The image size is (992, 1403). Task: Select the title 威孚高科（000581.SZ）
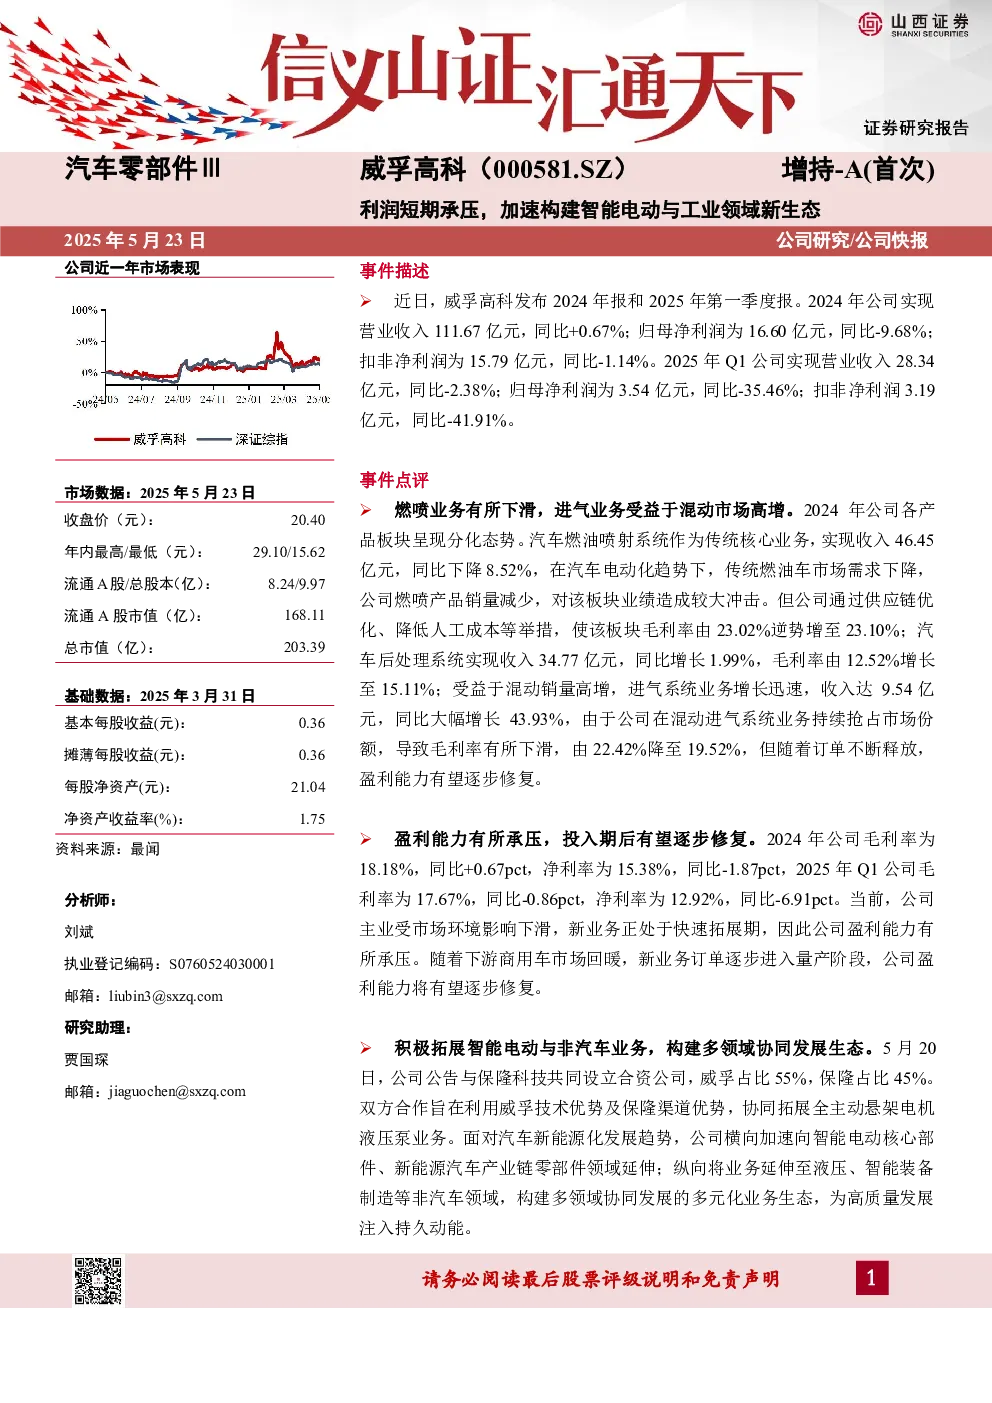pos(498,169)
